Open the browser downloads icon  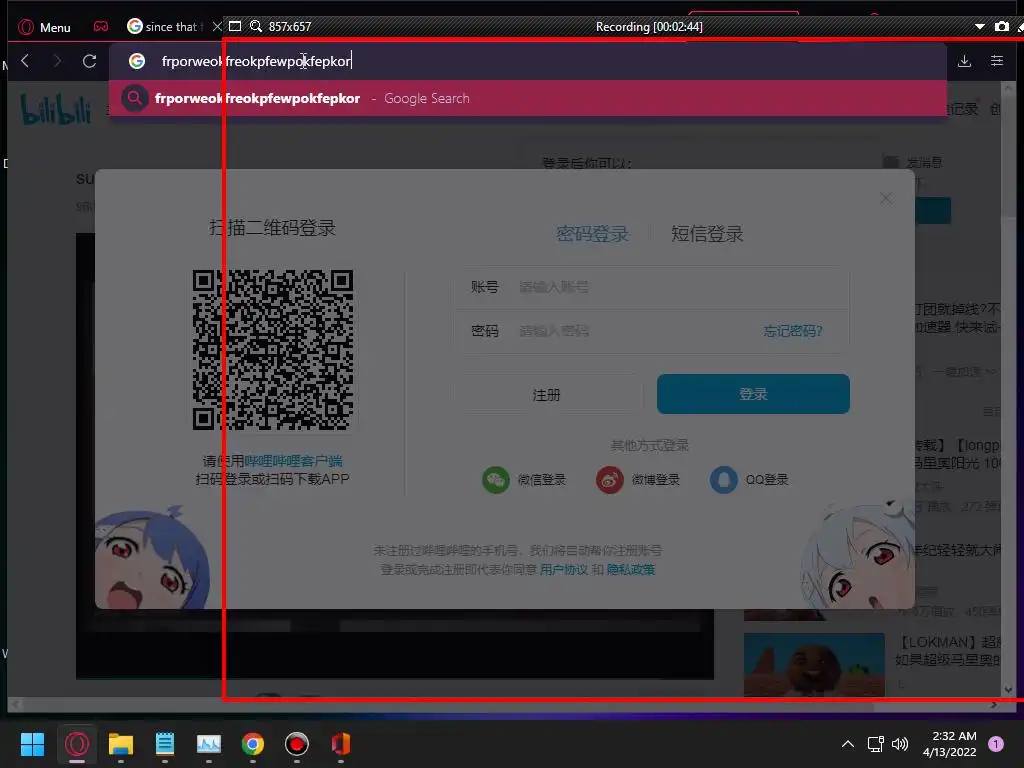point(964,61)
